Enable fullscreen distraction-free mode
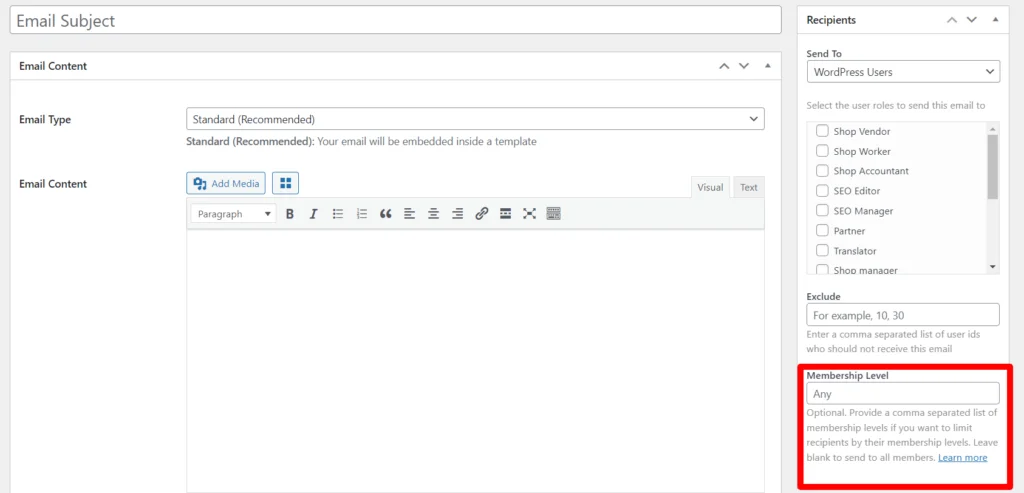 pos(530,214)
